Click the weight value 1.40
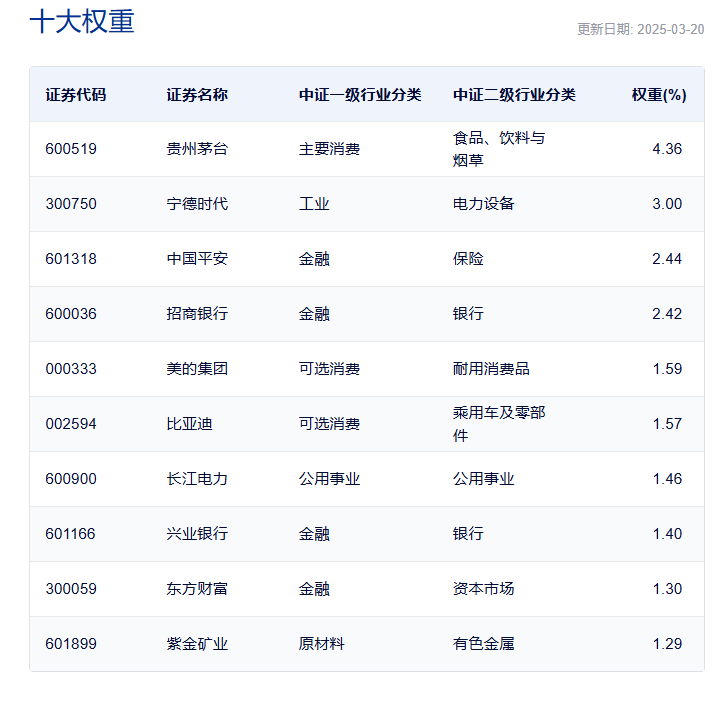 click(x=667, y=533)
